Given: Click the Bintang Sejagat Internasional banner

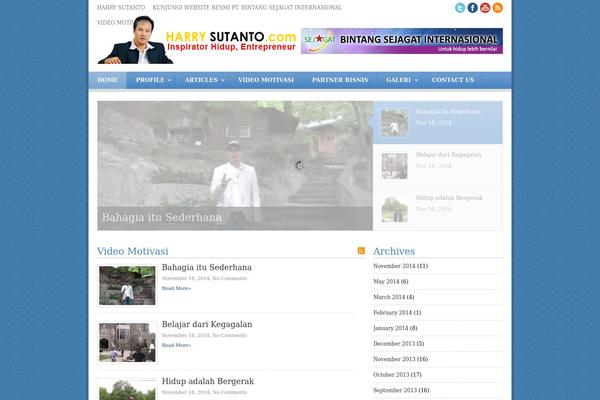Looking at the screenshot, I should click(402, 41).
